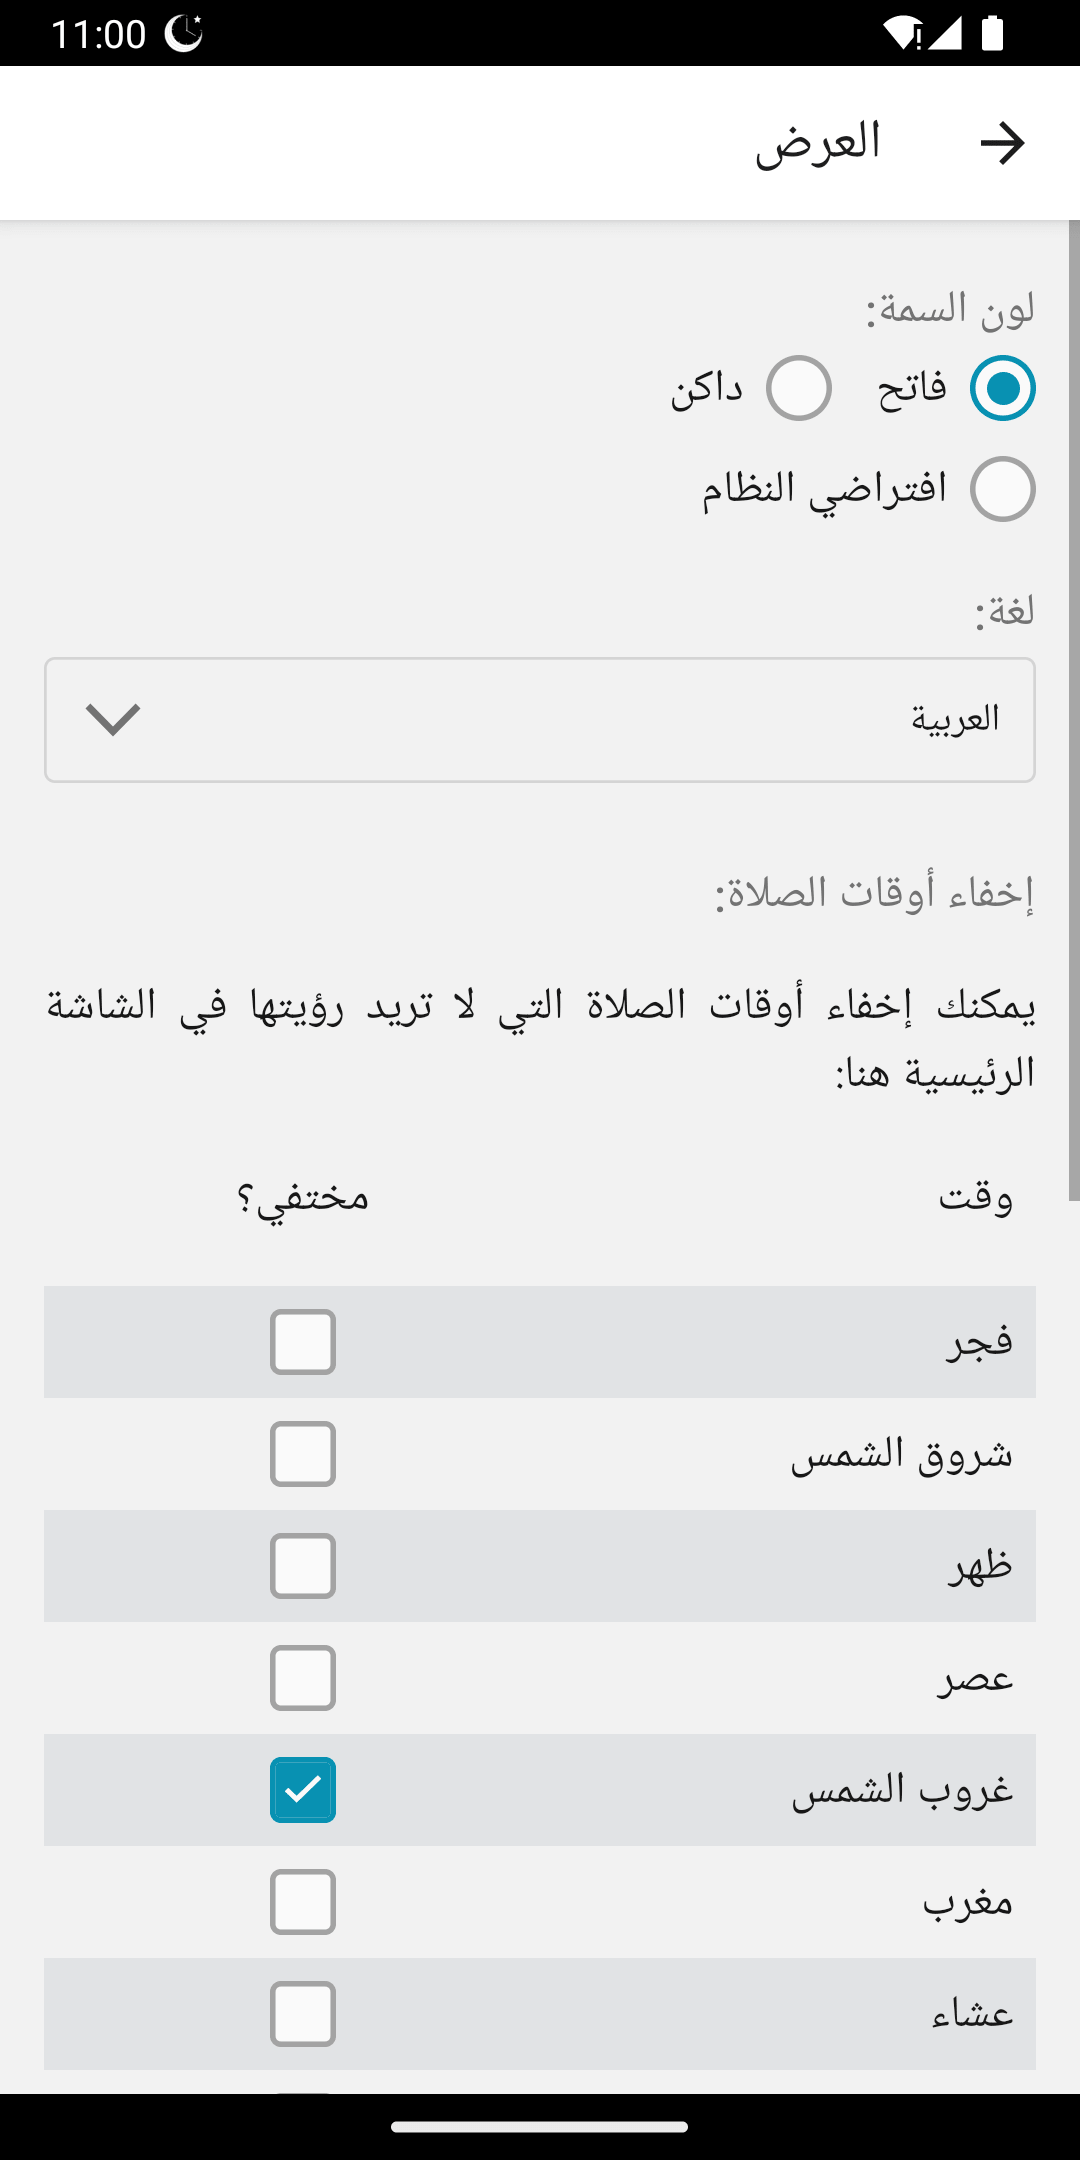
Task: Select the داكن (dark) theme radio
Action: tap(799, 388)
